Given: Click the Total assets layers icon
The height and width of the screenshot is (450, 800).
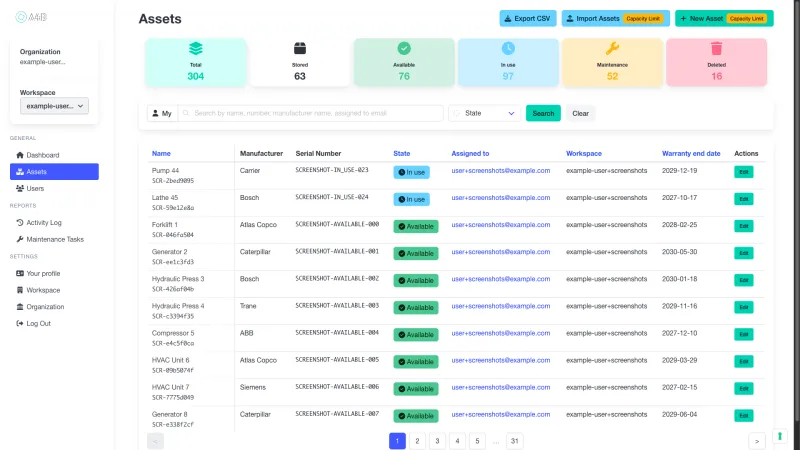Looking at the screenshot, I should (195, 48).
